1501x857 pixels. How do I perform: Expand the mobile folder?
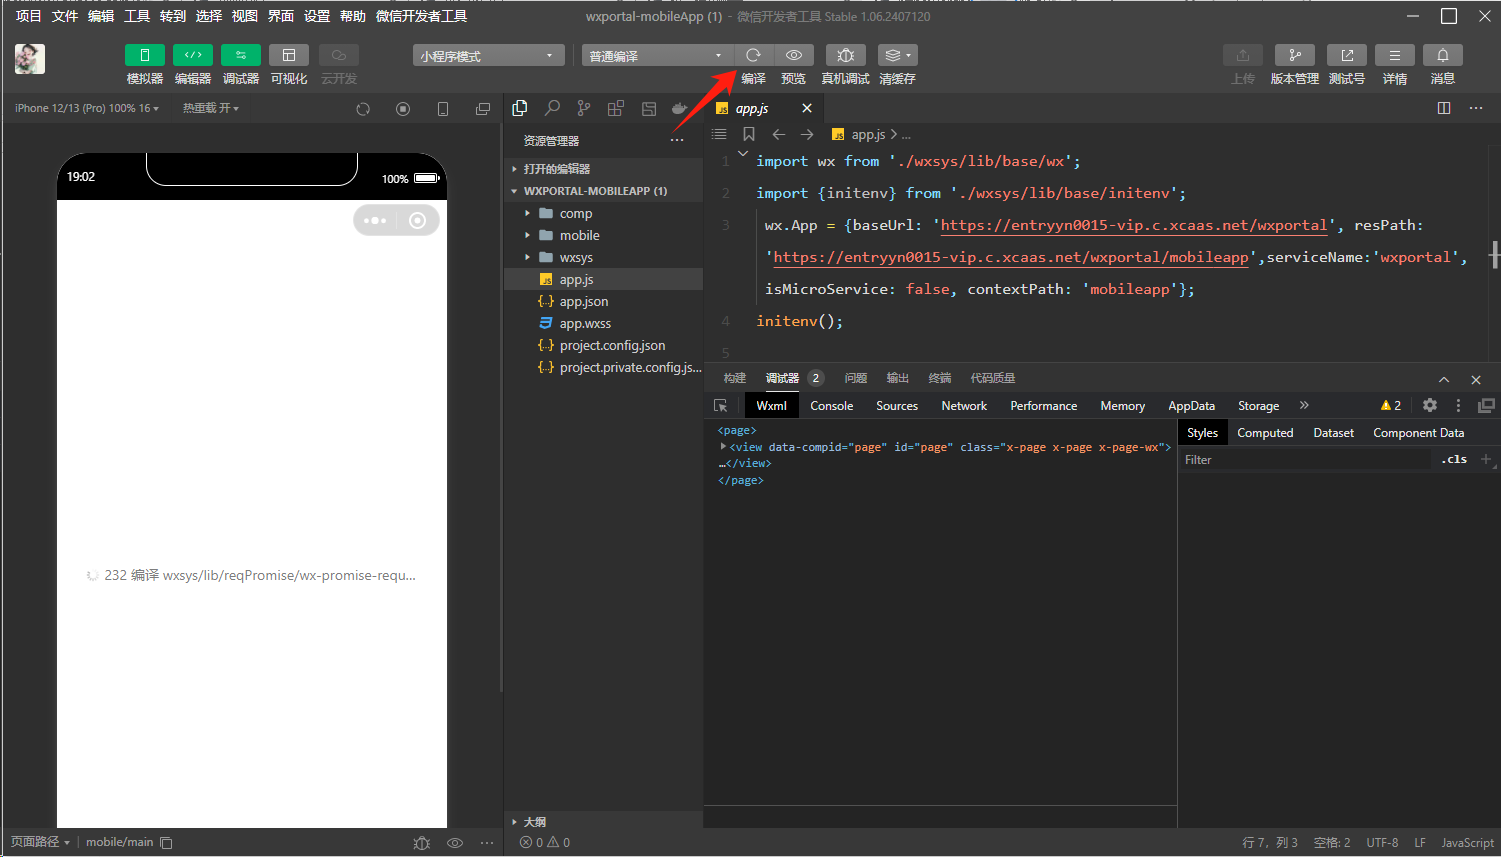(604, 235)
